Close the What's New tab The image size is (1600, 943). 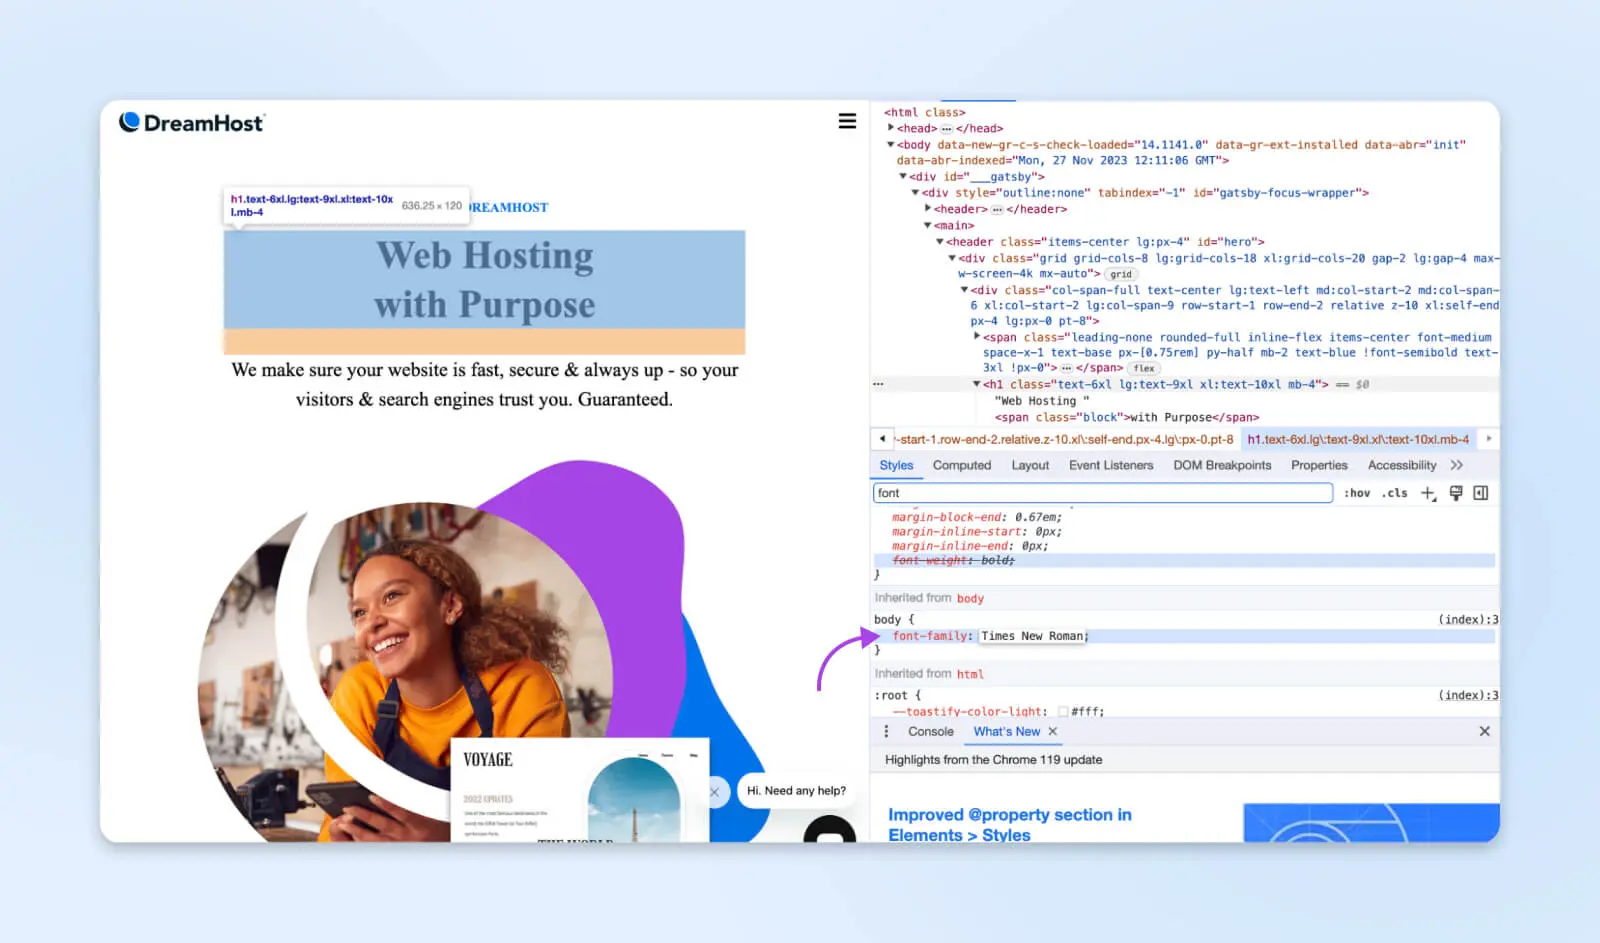tap(1052, 732)
